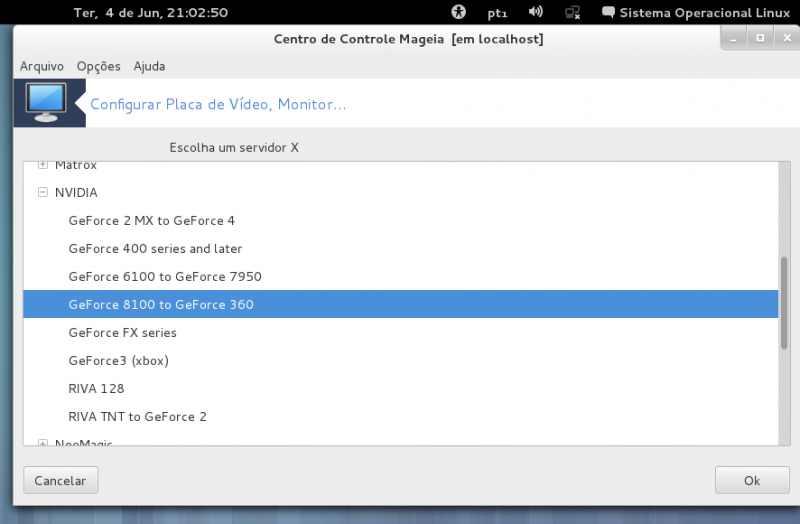Click Configurar Placa de Vídeo, Monitor title

[218, 104]
